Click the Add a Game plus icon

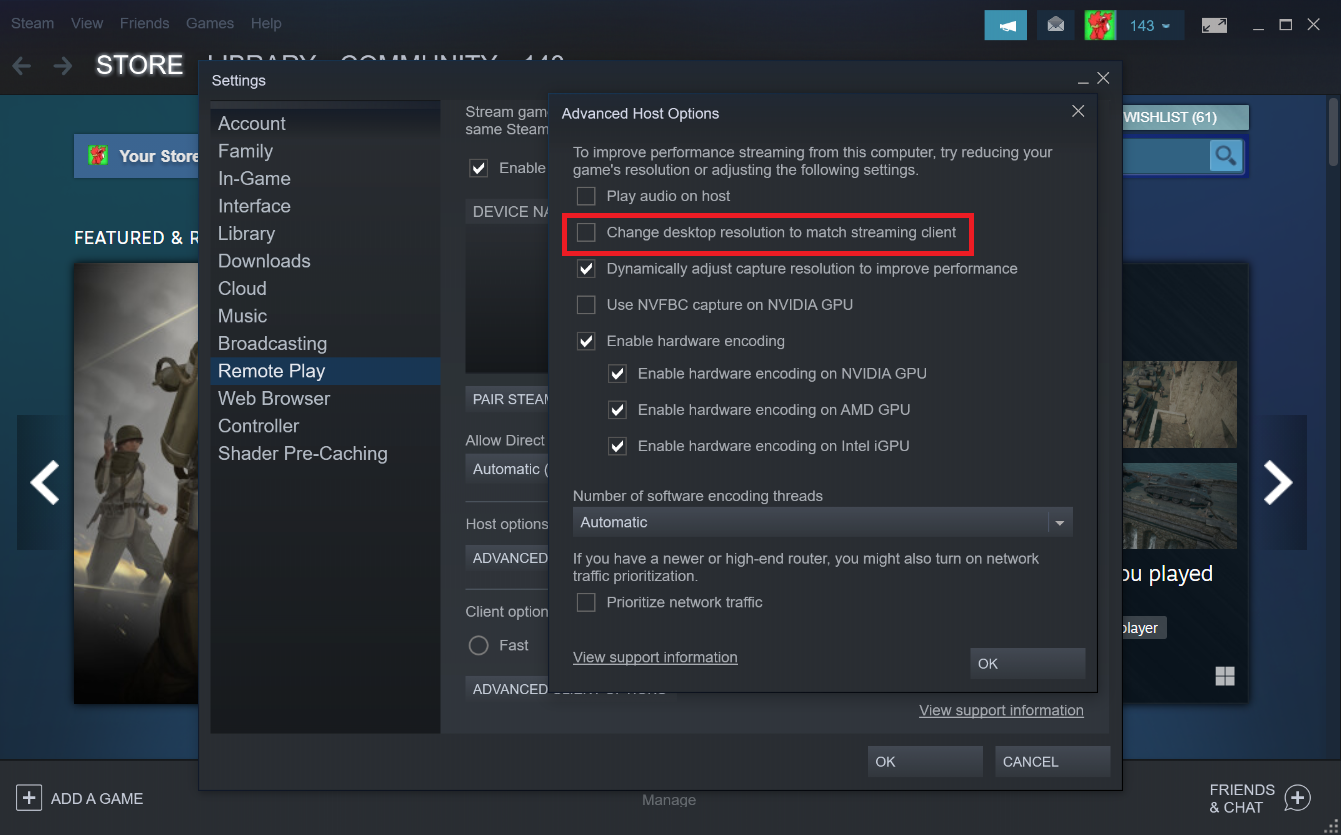coord(29,798)
